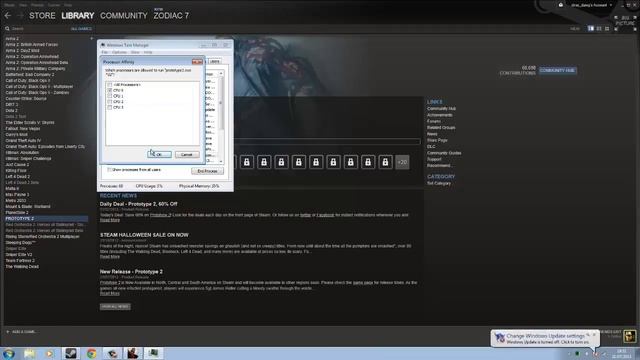Open Windows Explorer folder on taskbar

tap(29, 353)
